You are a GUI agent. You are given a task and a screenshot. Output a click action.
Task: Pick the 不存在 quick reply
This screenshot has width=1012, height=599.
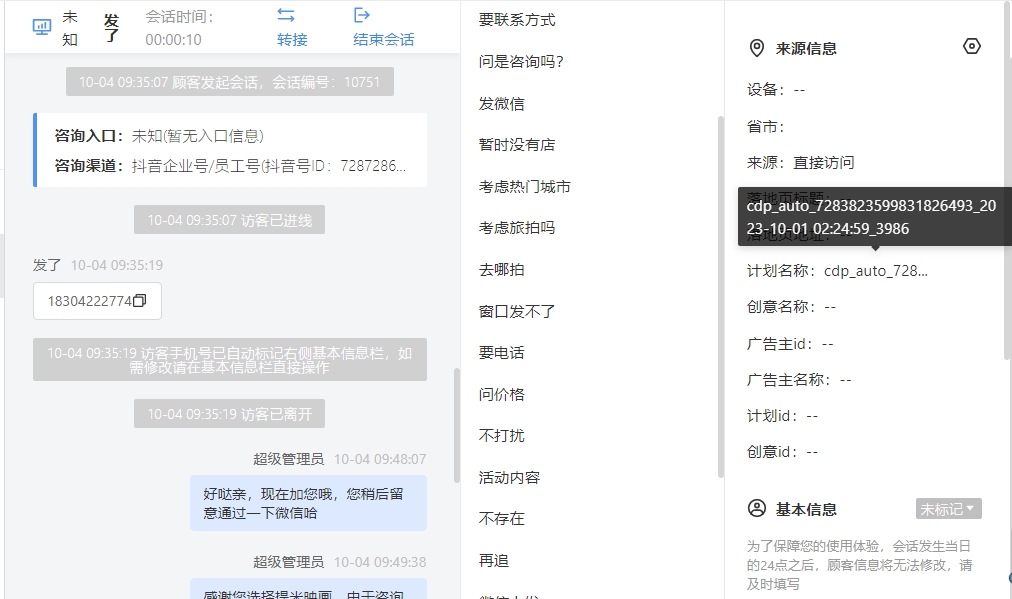501,518
